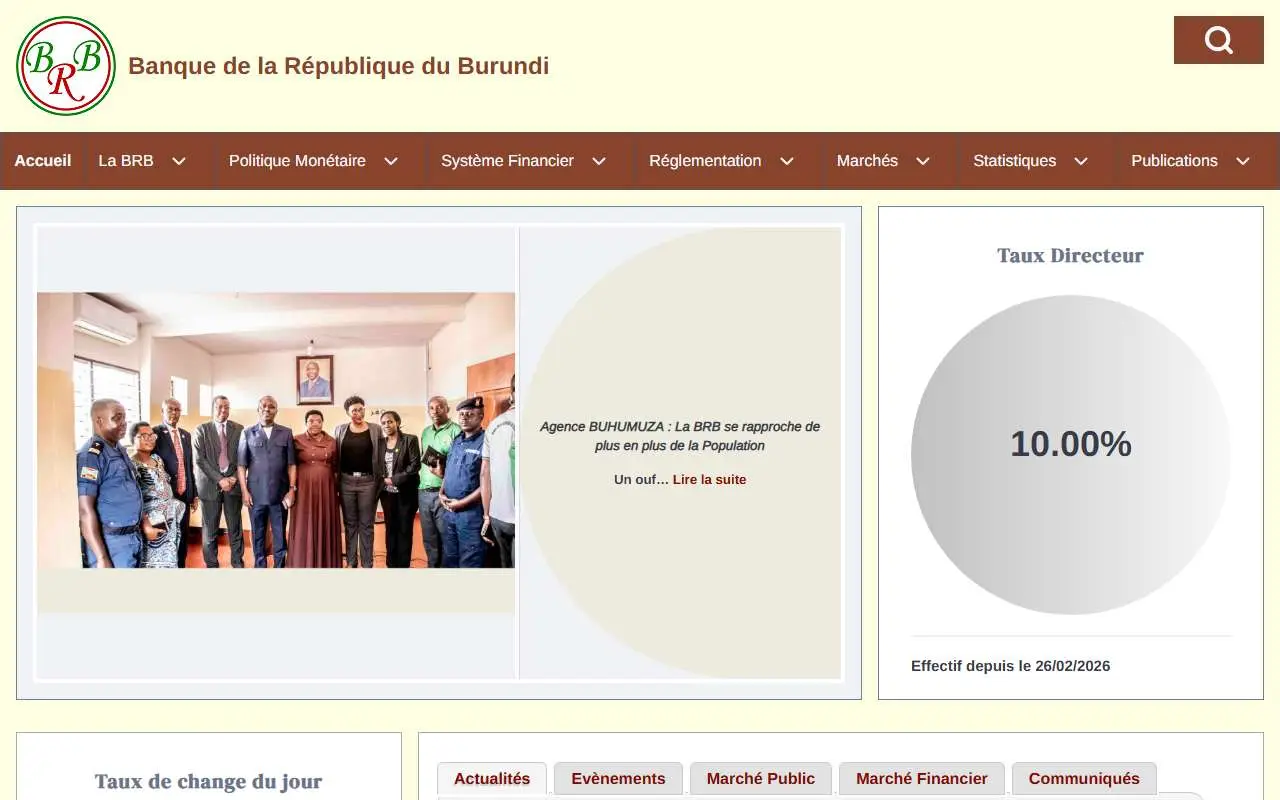Click the 10.00% rate circle
Image resolution: width=1280 pixels, height=800 pixels.
(1071, 454)
